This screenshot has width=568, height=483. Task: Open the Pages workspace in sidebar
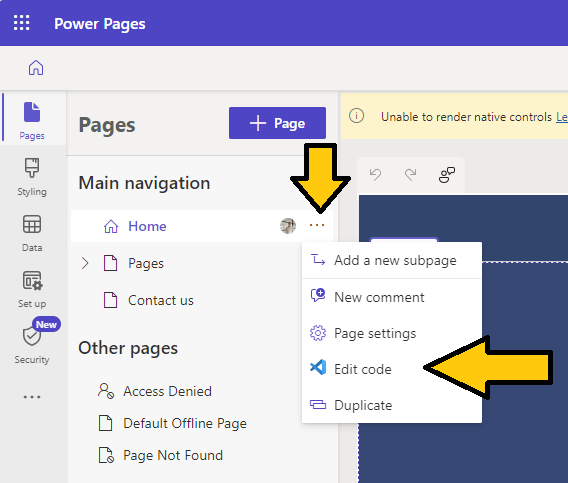(32, 120)
